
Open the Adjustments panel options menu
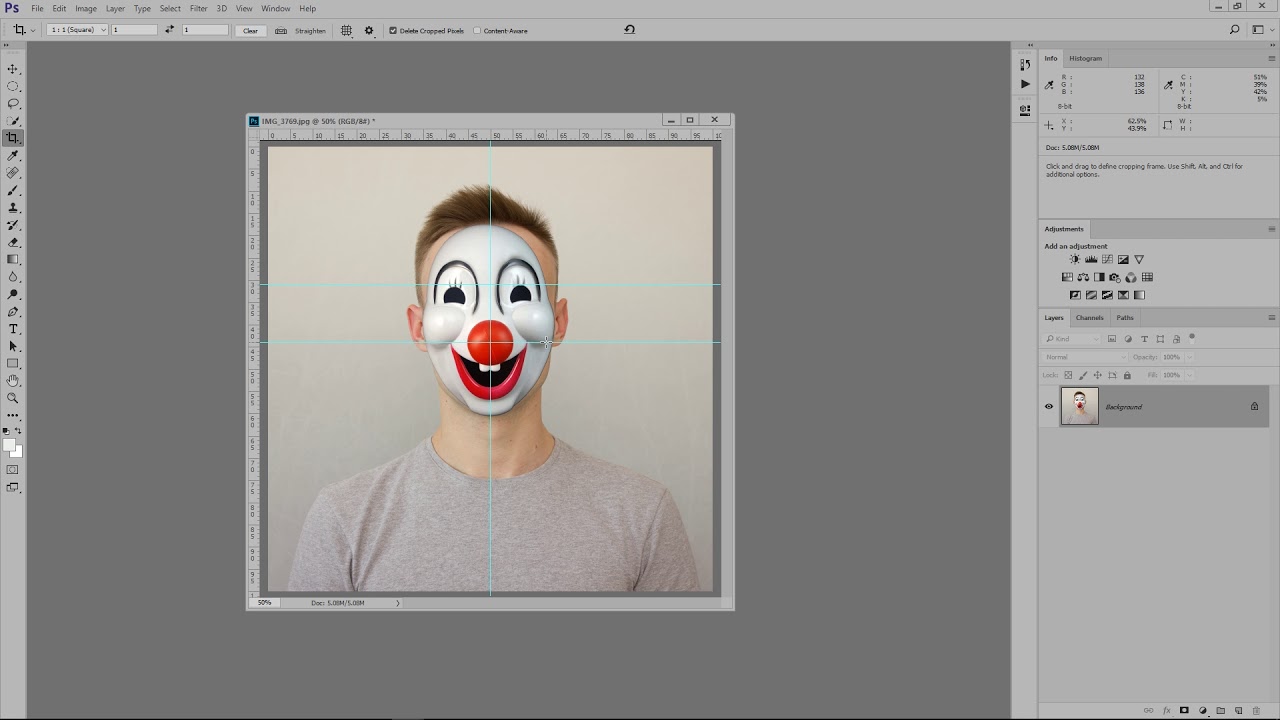point(1272,229)
